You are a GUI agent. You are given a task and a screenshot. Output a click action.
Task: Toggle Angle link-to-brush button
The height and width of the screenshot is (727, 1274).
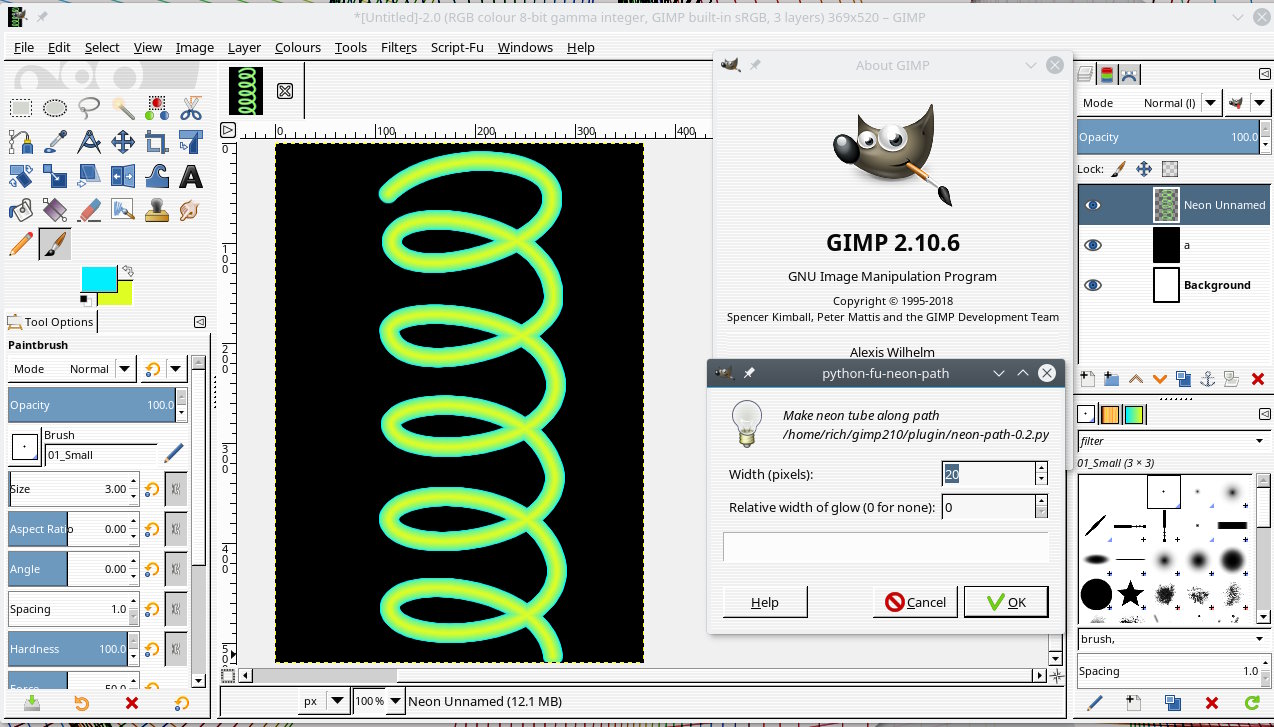pos(176,569)
